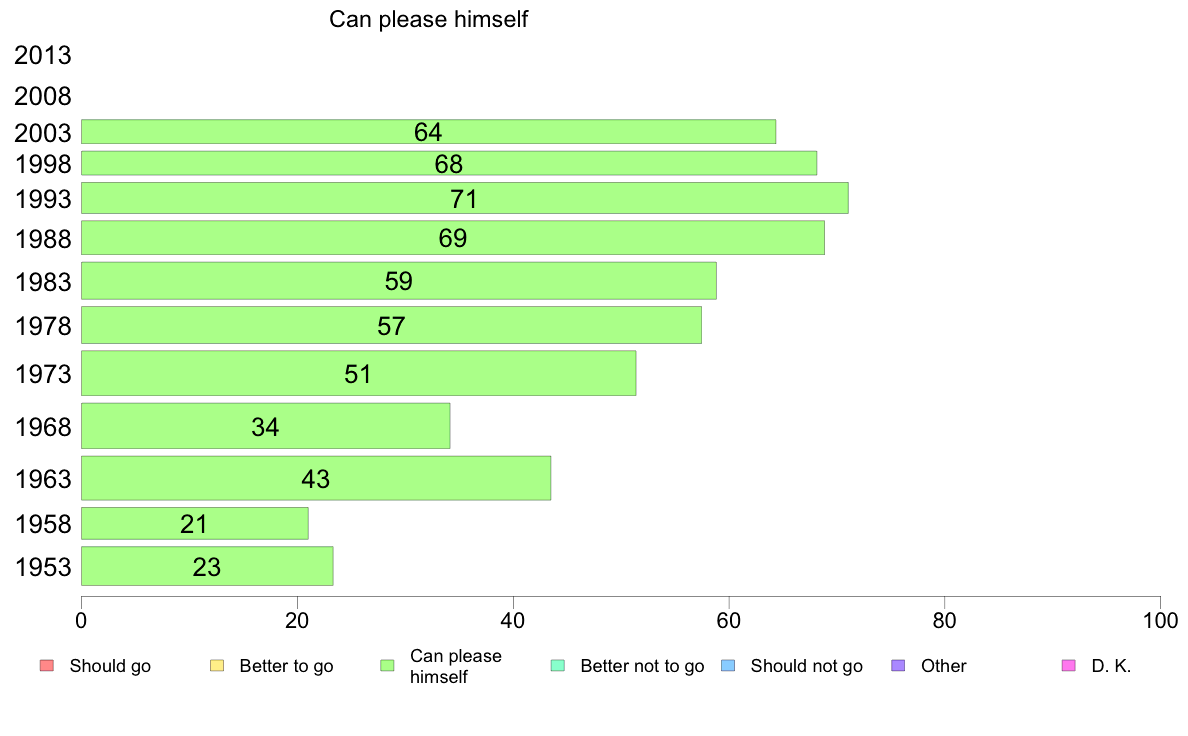Click the 100 axis tick label
The image size is (1188, 736).
pyautogui.click(x=1160, y=621)
